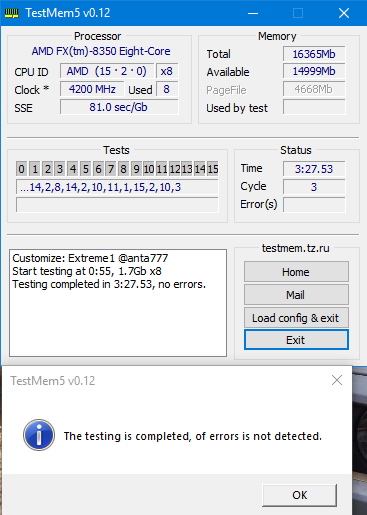Viewport: 367px width, 515px height.
Task: Click the 4200 MHz clock value
Action: pos(92,89)
